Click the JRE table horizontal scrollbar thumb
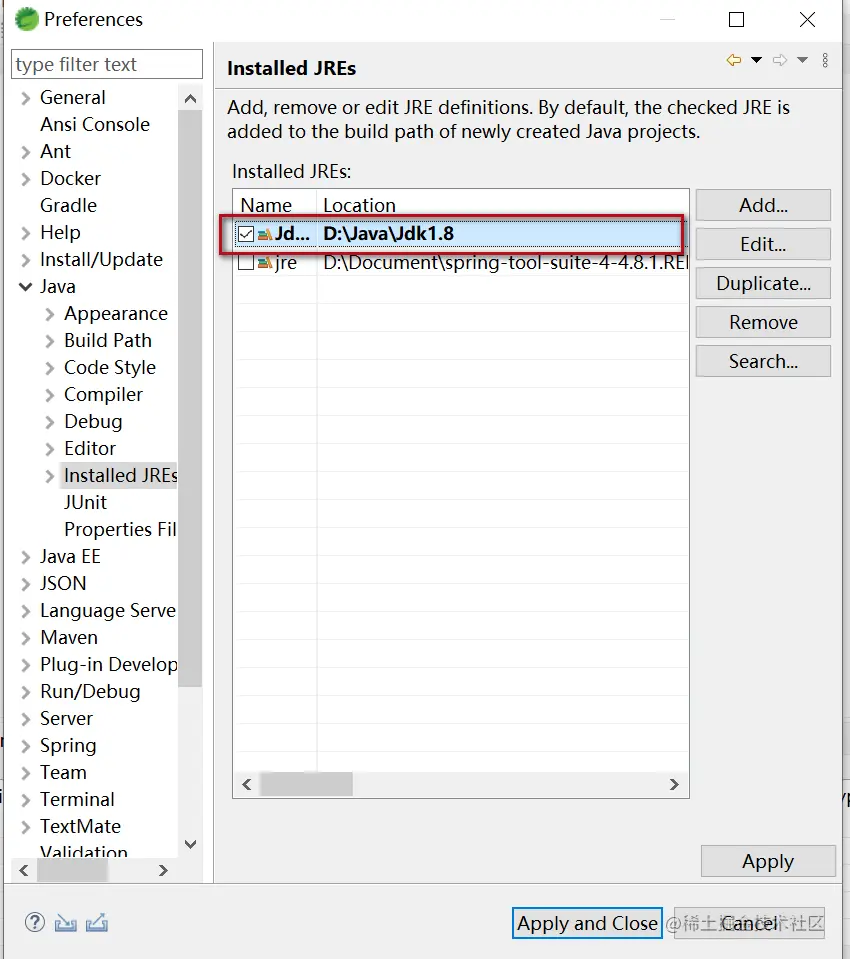Screen dimensions: 850x959 [306, 784]
